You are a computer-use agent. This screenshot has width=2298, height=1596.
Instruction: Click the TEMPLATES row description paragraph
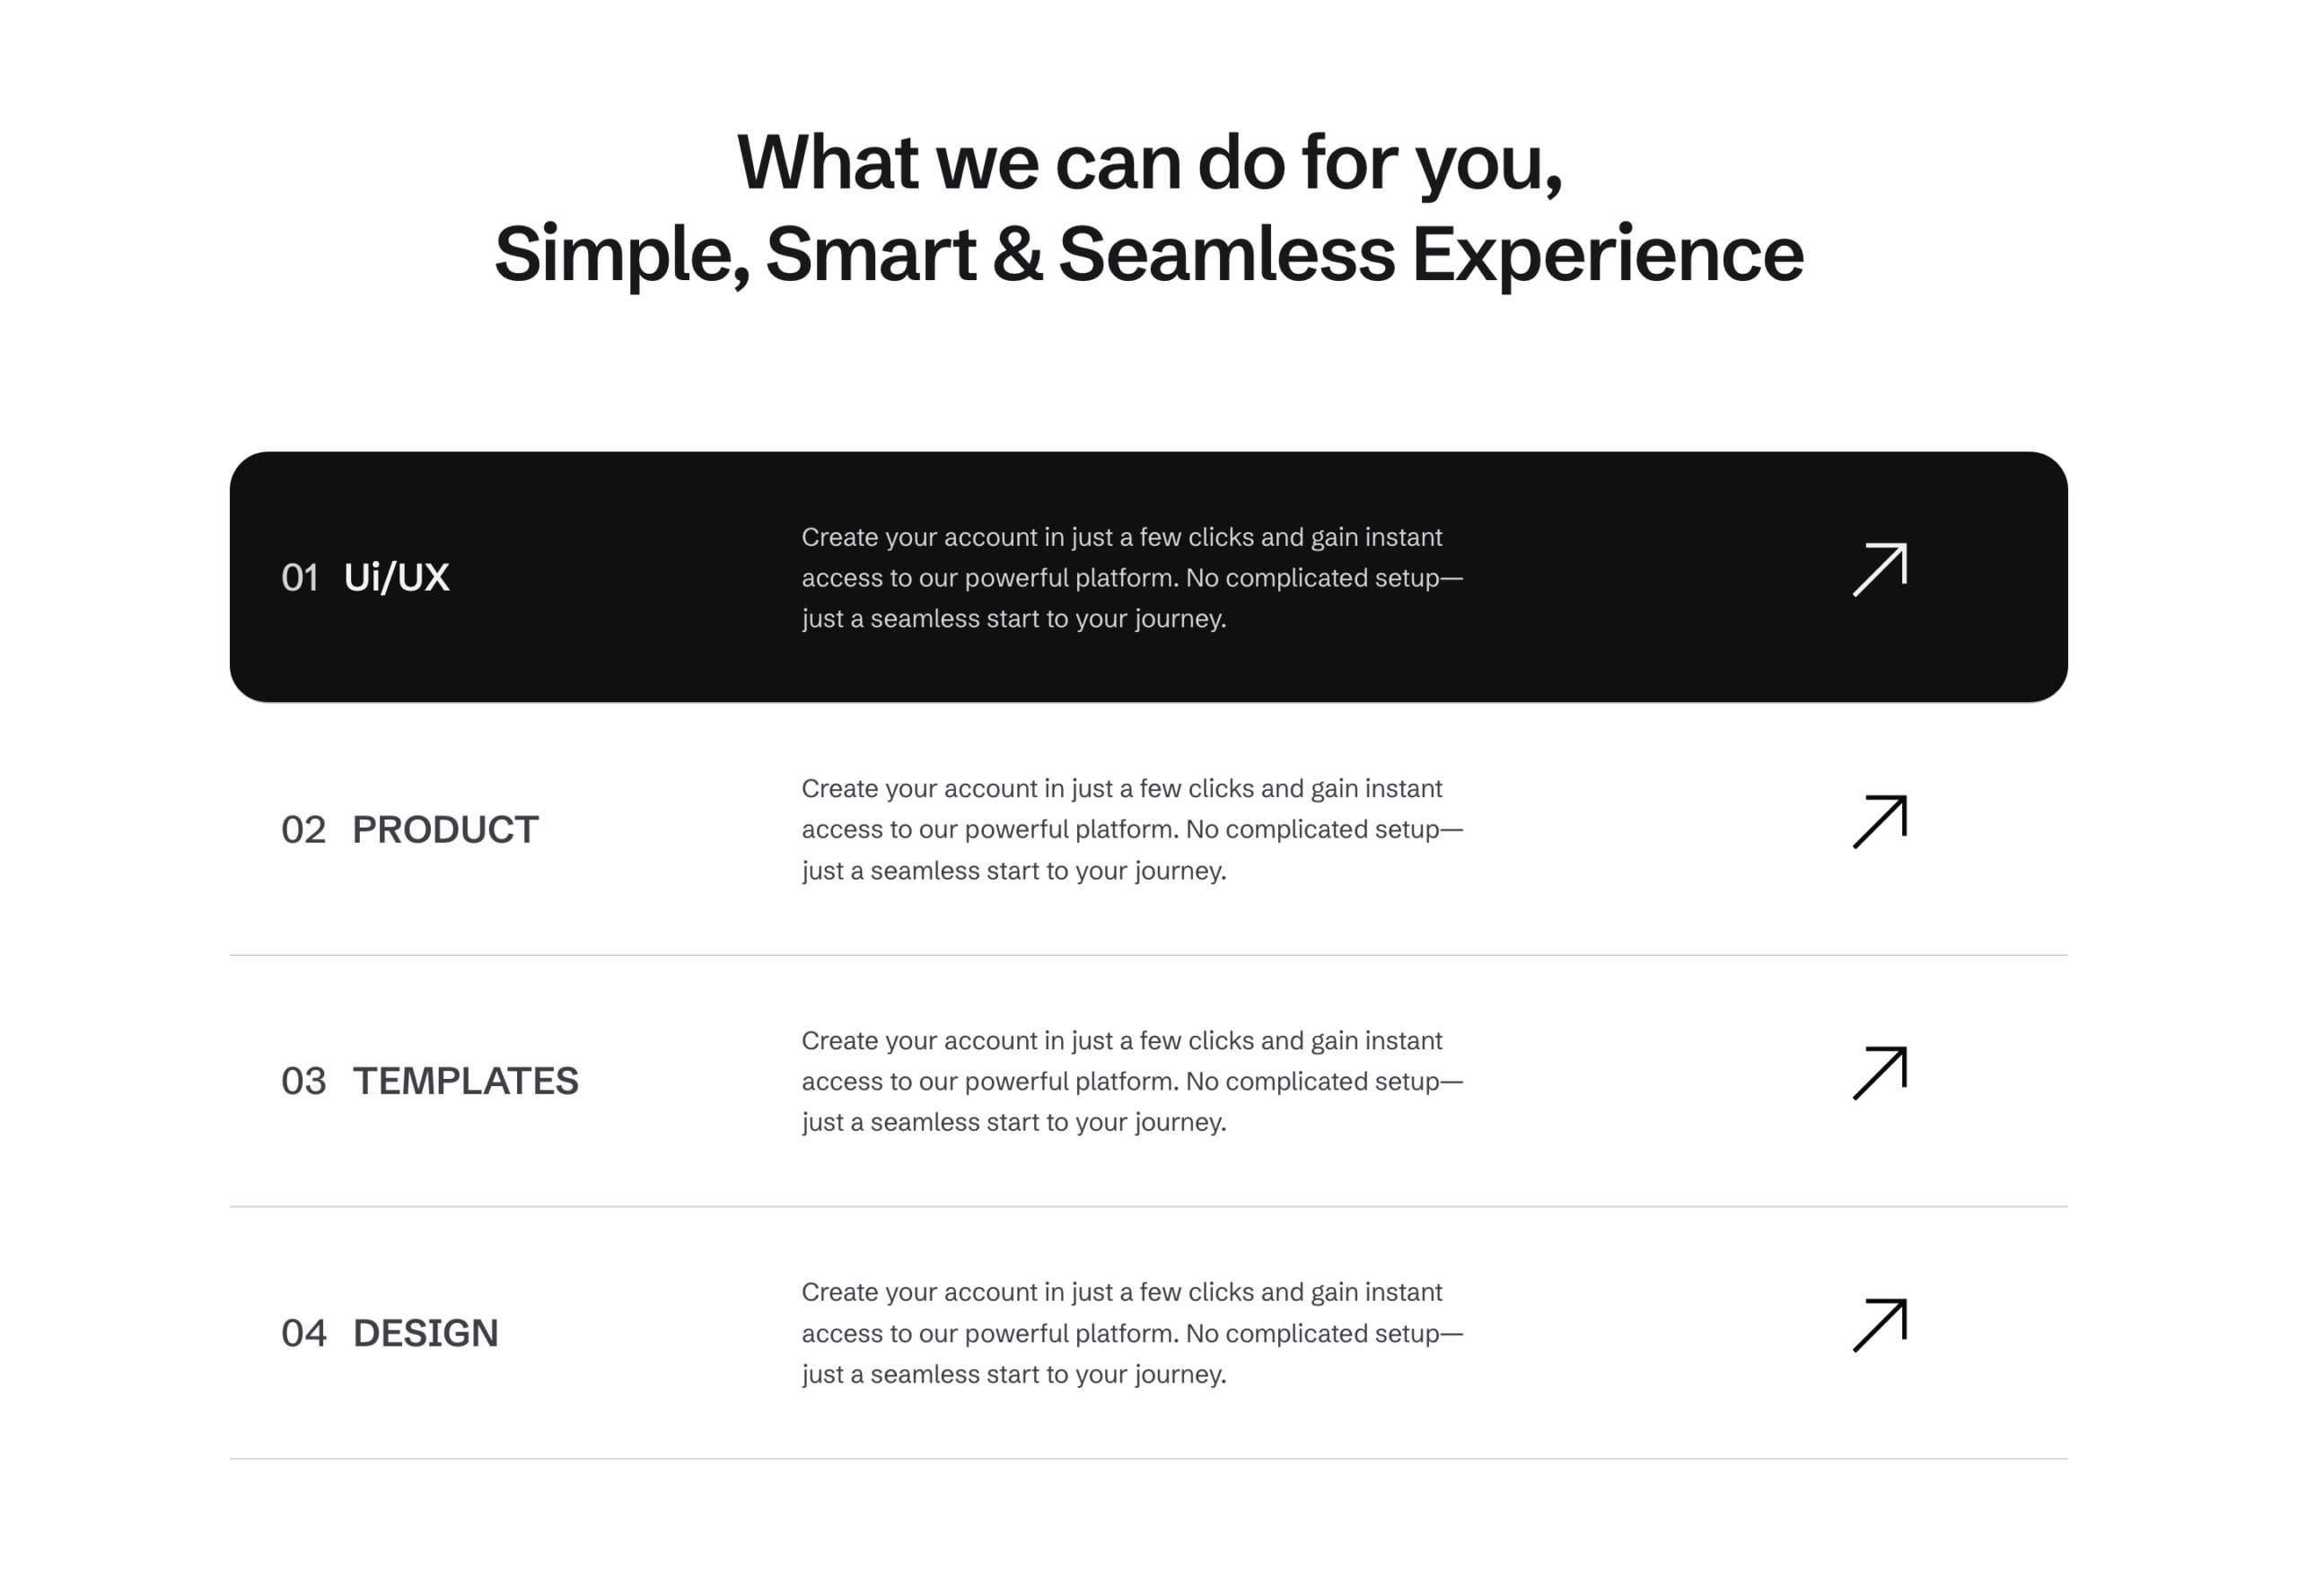click(x=1132, y=1081)
